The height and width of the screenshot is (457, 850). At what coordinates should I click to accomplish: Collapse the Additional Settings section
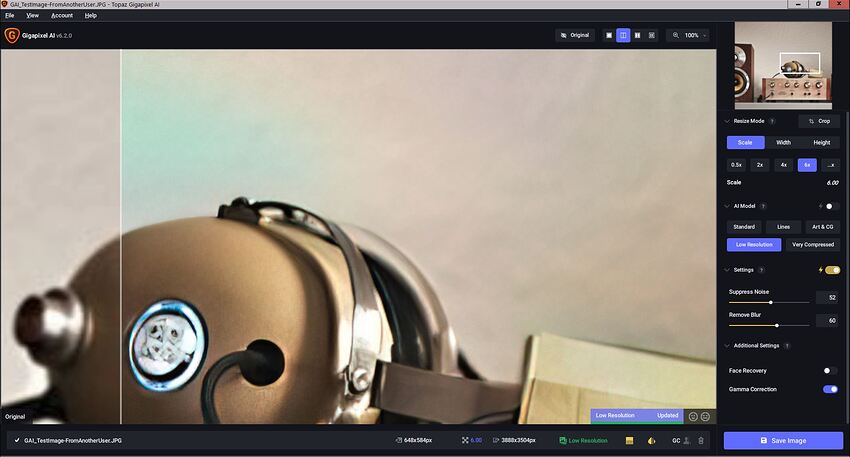pyautogui.click(x=727, y=346)
